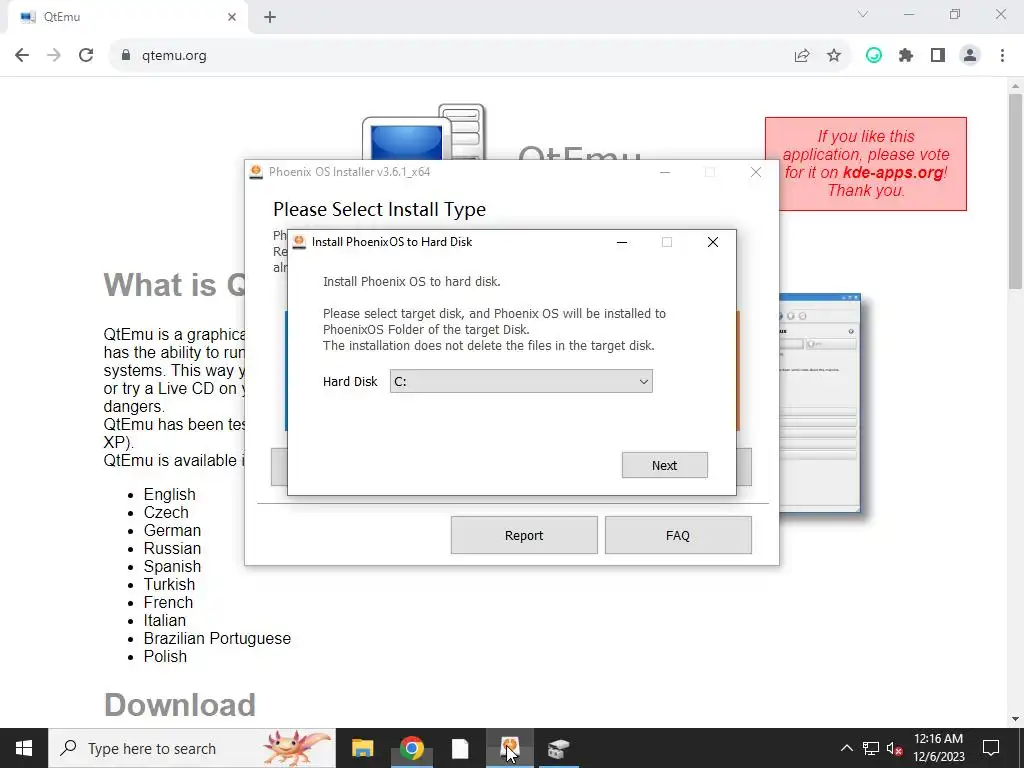Open the Chrome Extensions puzzle icon
Viewport: 1024px width, 768px height.
(x=906, y=56)
